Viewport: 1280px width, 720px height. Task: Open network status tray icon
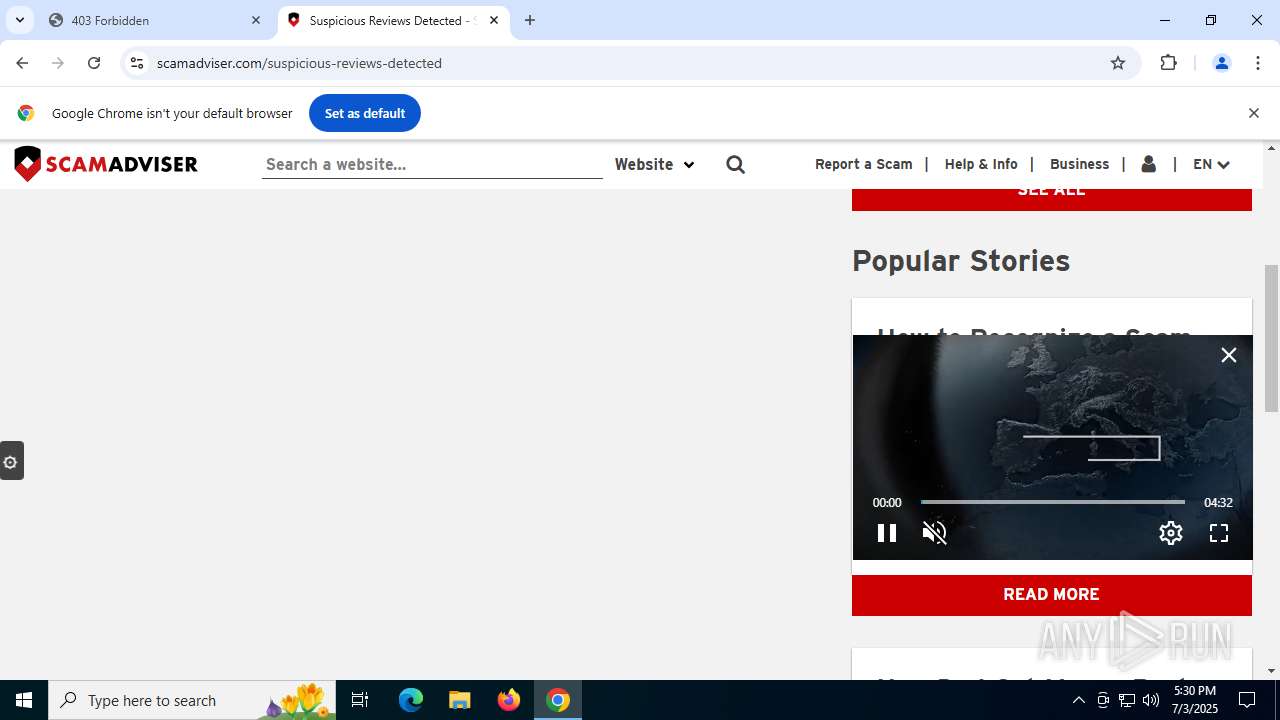(1127, 700)
